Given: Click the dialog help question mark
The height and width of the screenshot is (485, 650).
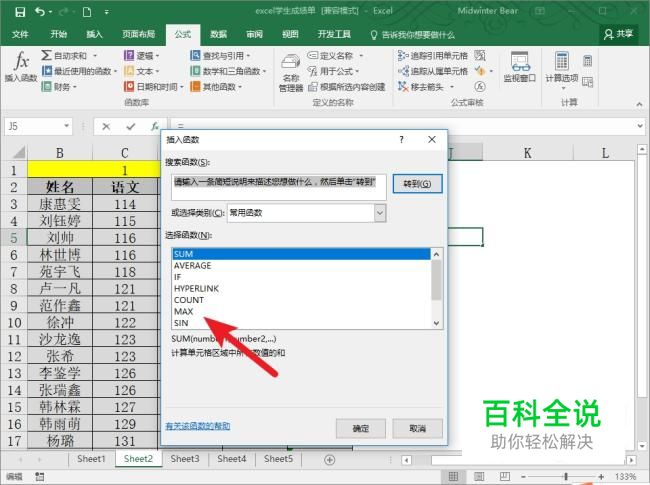Looking at the screenshot, I should [401, 140].
